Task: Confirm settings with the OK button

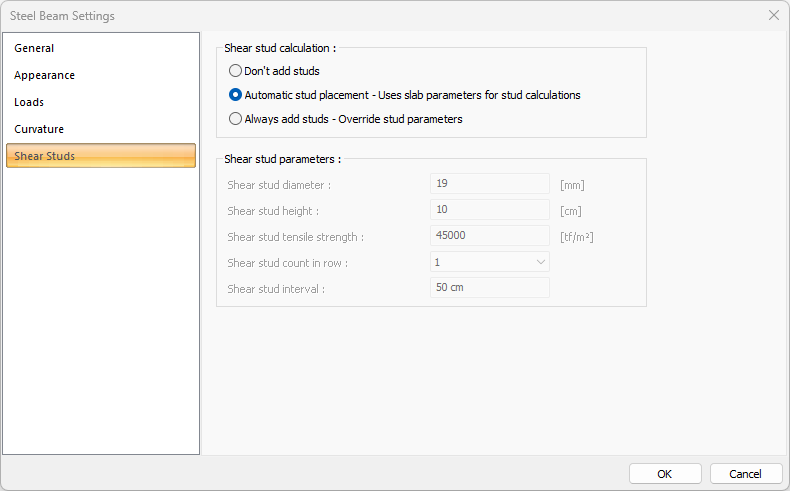Action: pos(665,474)
